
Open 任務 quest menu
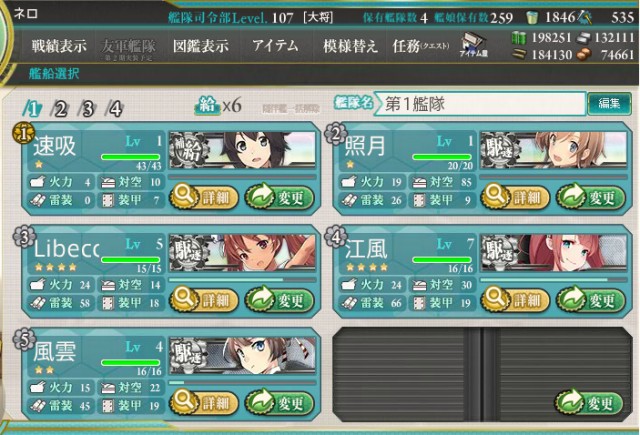(421, 46)
